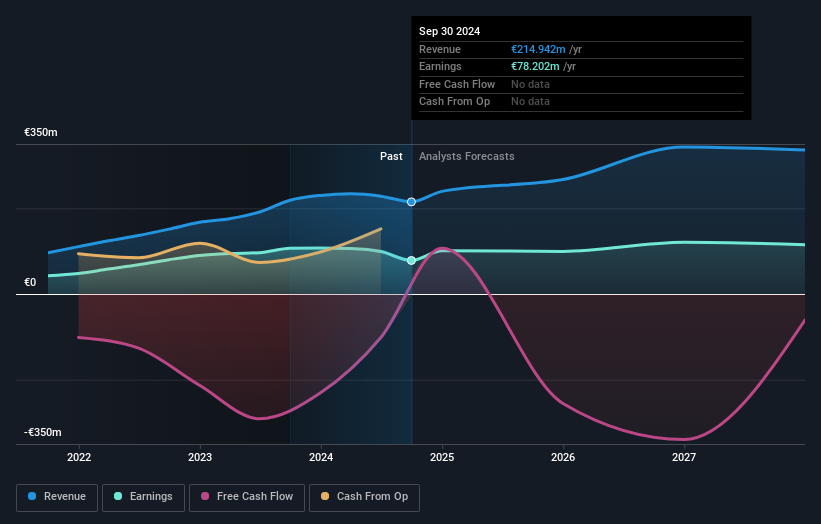The height and width of the screenshot is (524, 821).
Task: Click No data beside Cash From Op
Action: pyautogui.click(x=530, y=102)
